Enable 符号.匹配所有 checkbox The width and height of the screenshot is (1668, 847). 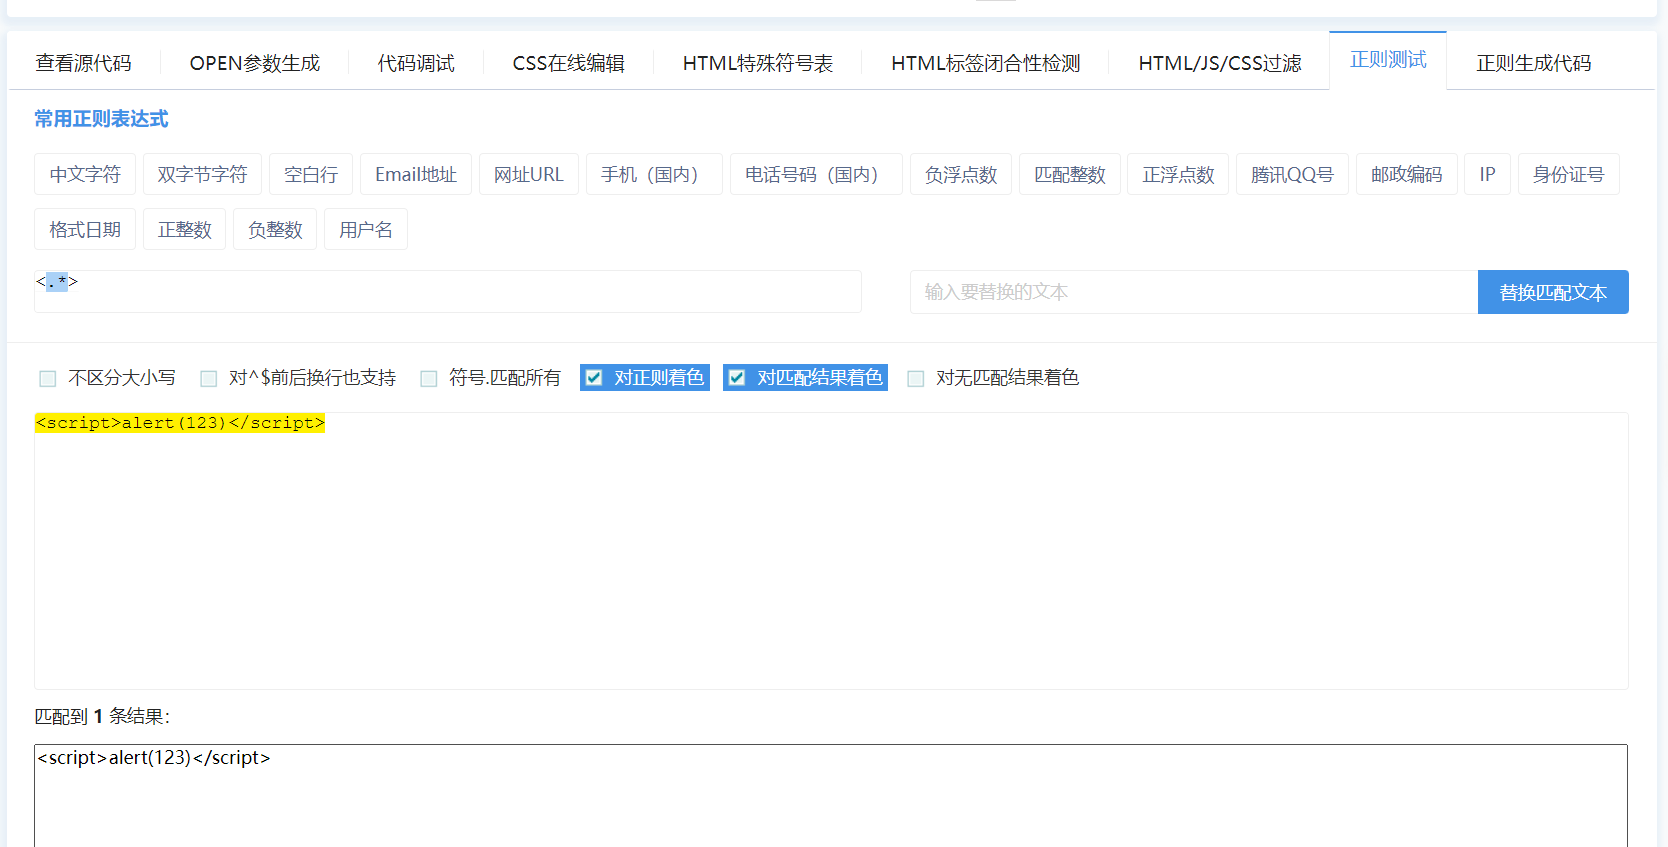click(429, 378)
